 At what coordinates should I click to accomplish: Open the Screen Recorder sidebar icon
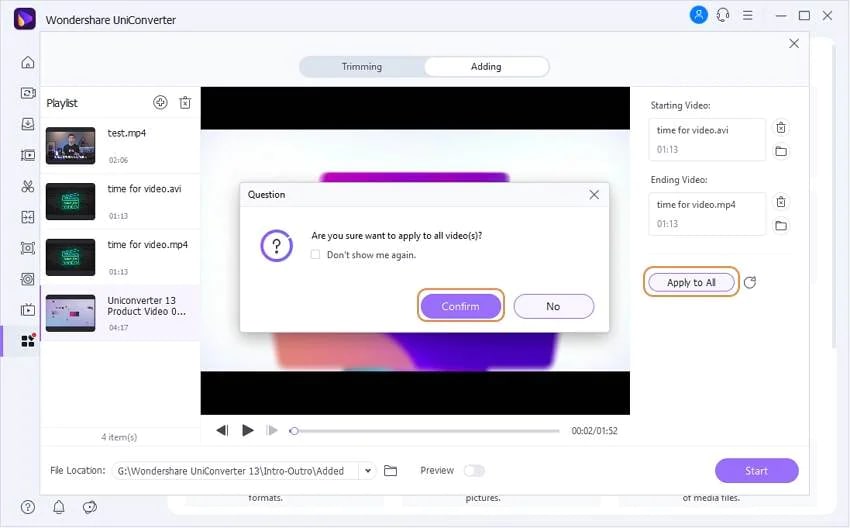[x=28, y=248]
